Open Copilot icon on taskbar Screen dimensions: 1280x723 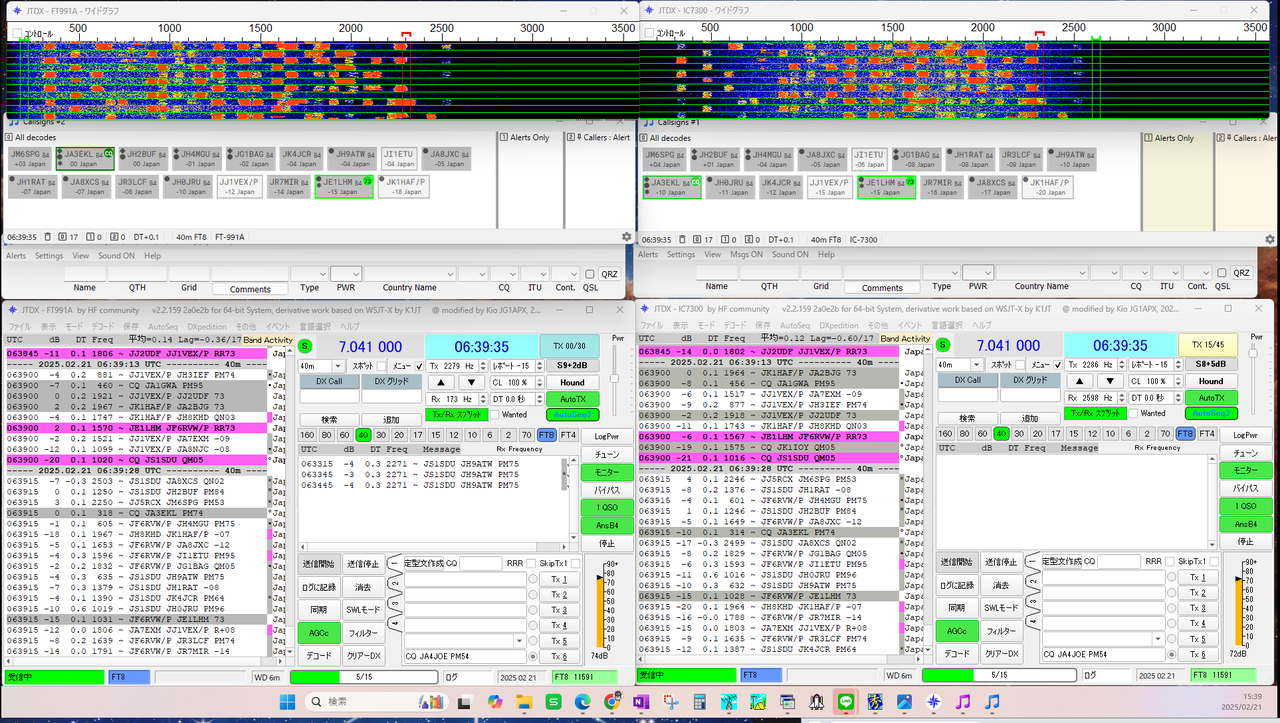[494, 702]
